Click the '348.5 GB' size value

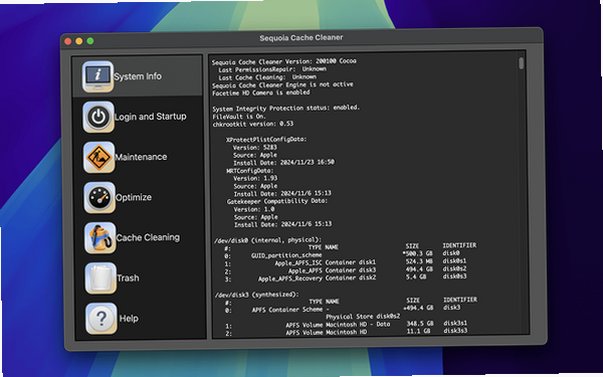point(420,324)
